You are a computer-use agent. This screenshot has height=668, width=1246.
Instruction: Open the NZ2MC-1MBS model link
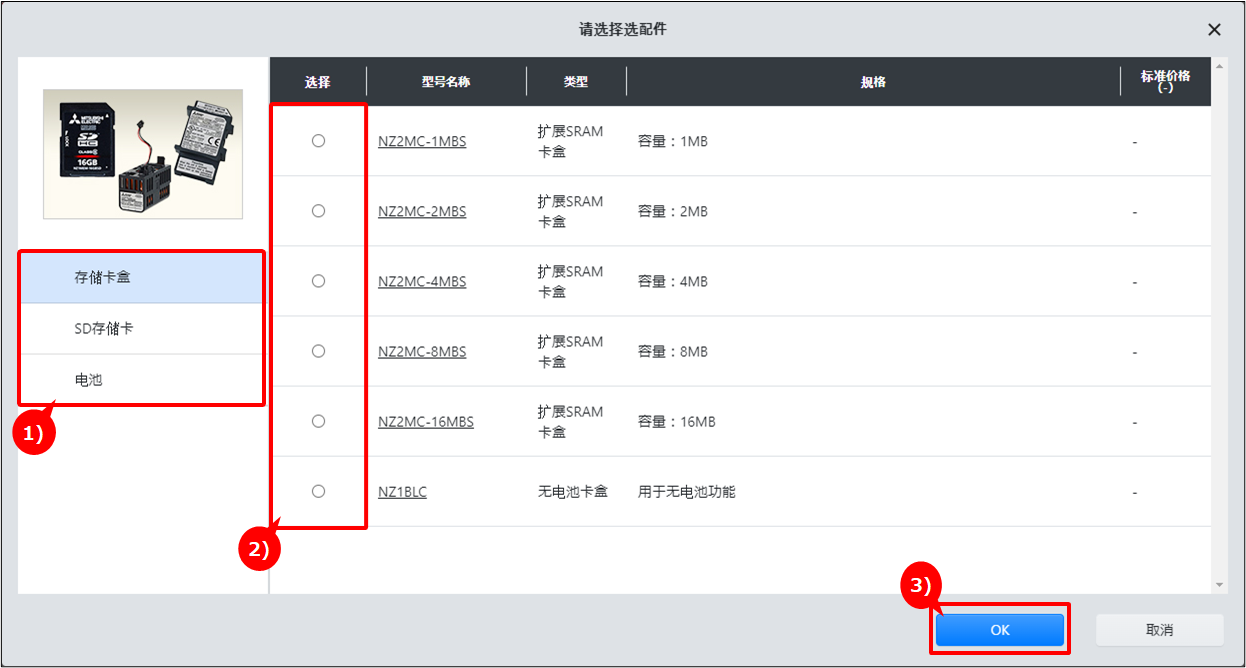click(x=421, y=142)
